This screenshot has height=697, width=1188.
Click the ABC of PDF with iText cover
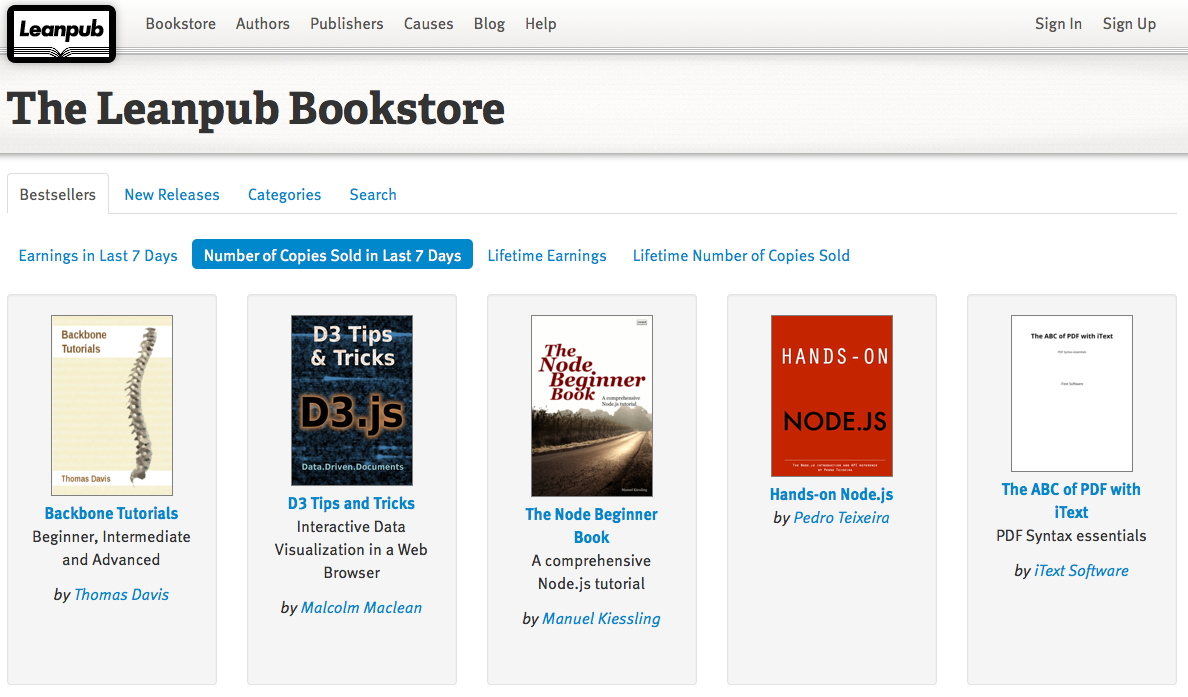(1071, 393)
